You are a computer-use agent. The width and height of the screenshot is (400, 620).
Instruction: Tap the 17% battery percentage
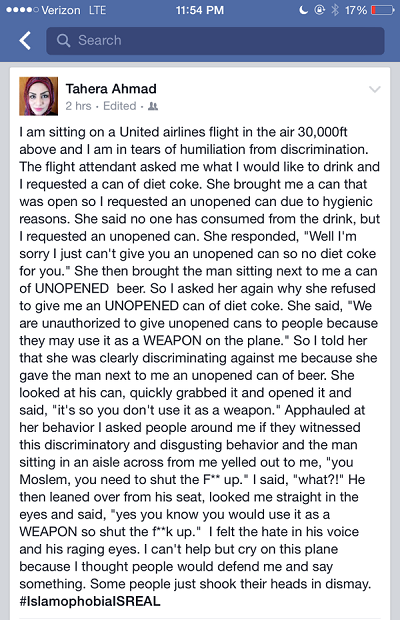356,10
